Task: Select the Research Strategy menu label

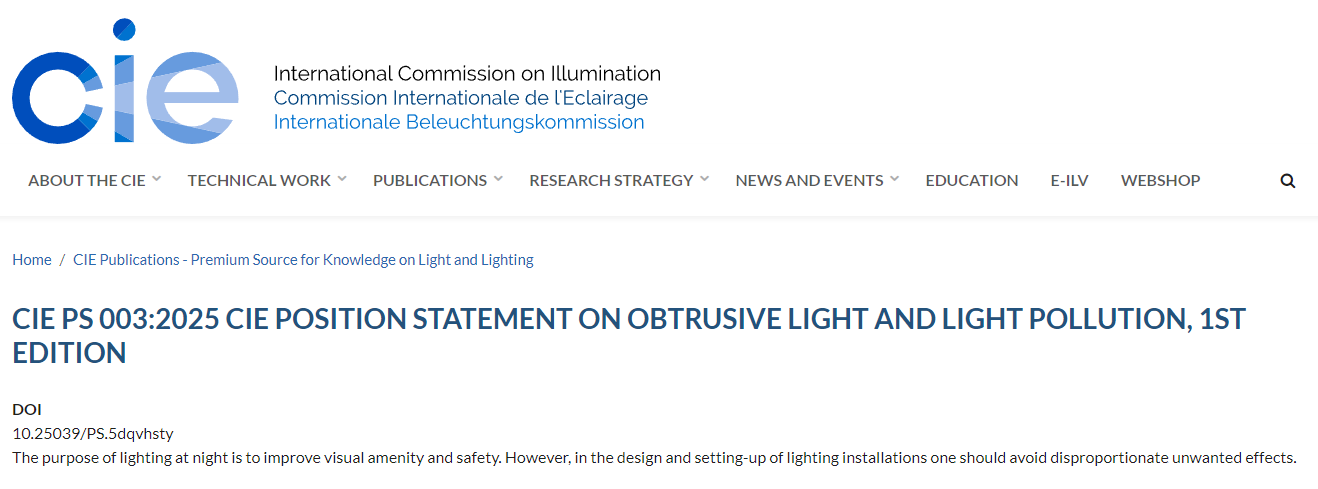Action: [x=611, y=181]
